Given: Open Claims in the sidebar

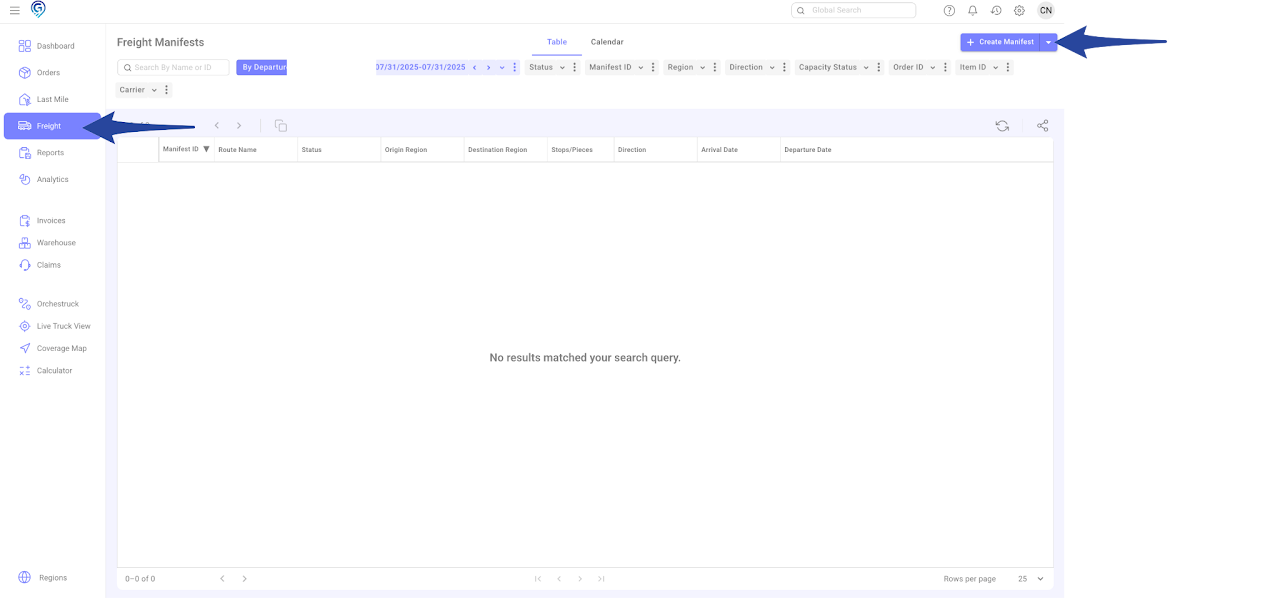Looking at the screenshot, I should click(52, 265).
